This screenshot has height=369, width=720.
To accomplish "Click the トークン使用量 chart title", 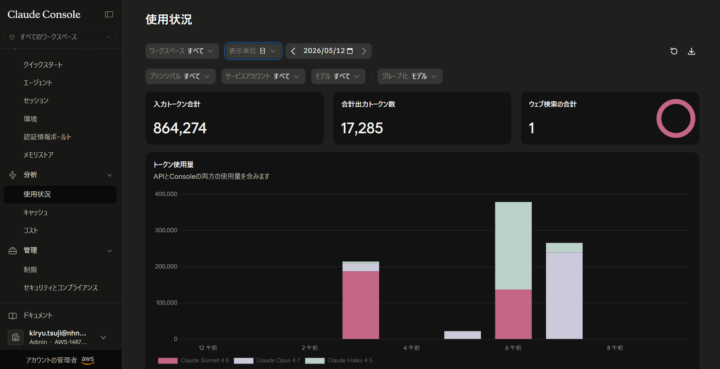I will [174, 165].
